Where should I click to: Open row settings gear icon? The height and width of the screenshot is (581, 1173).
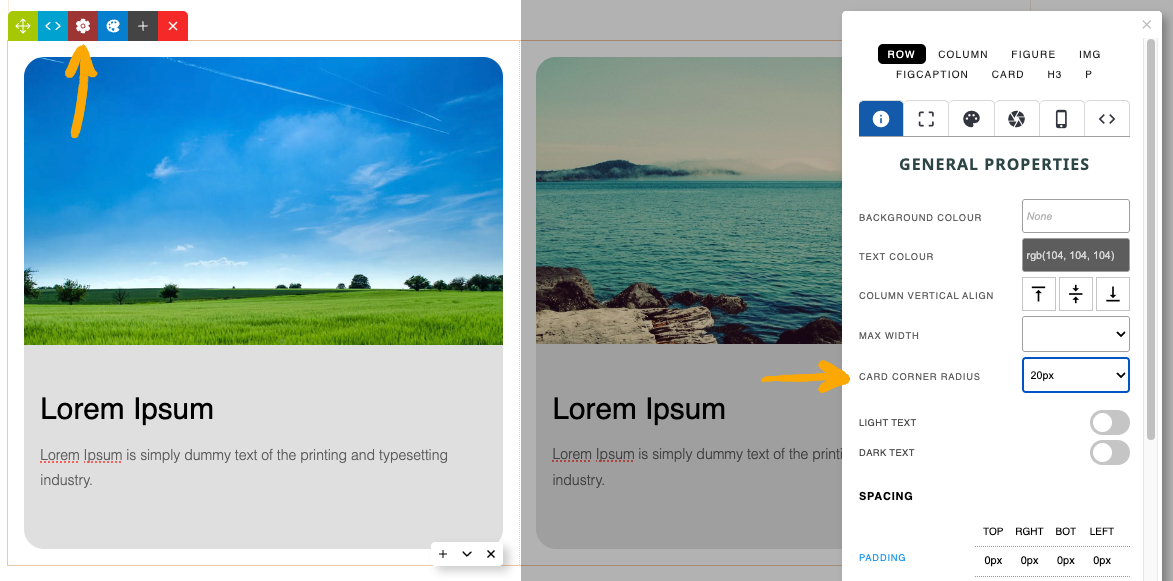(83, 26)
